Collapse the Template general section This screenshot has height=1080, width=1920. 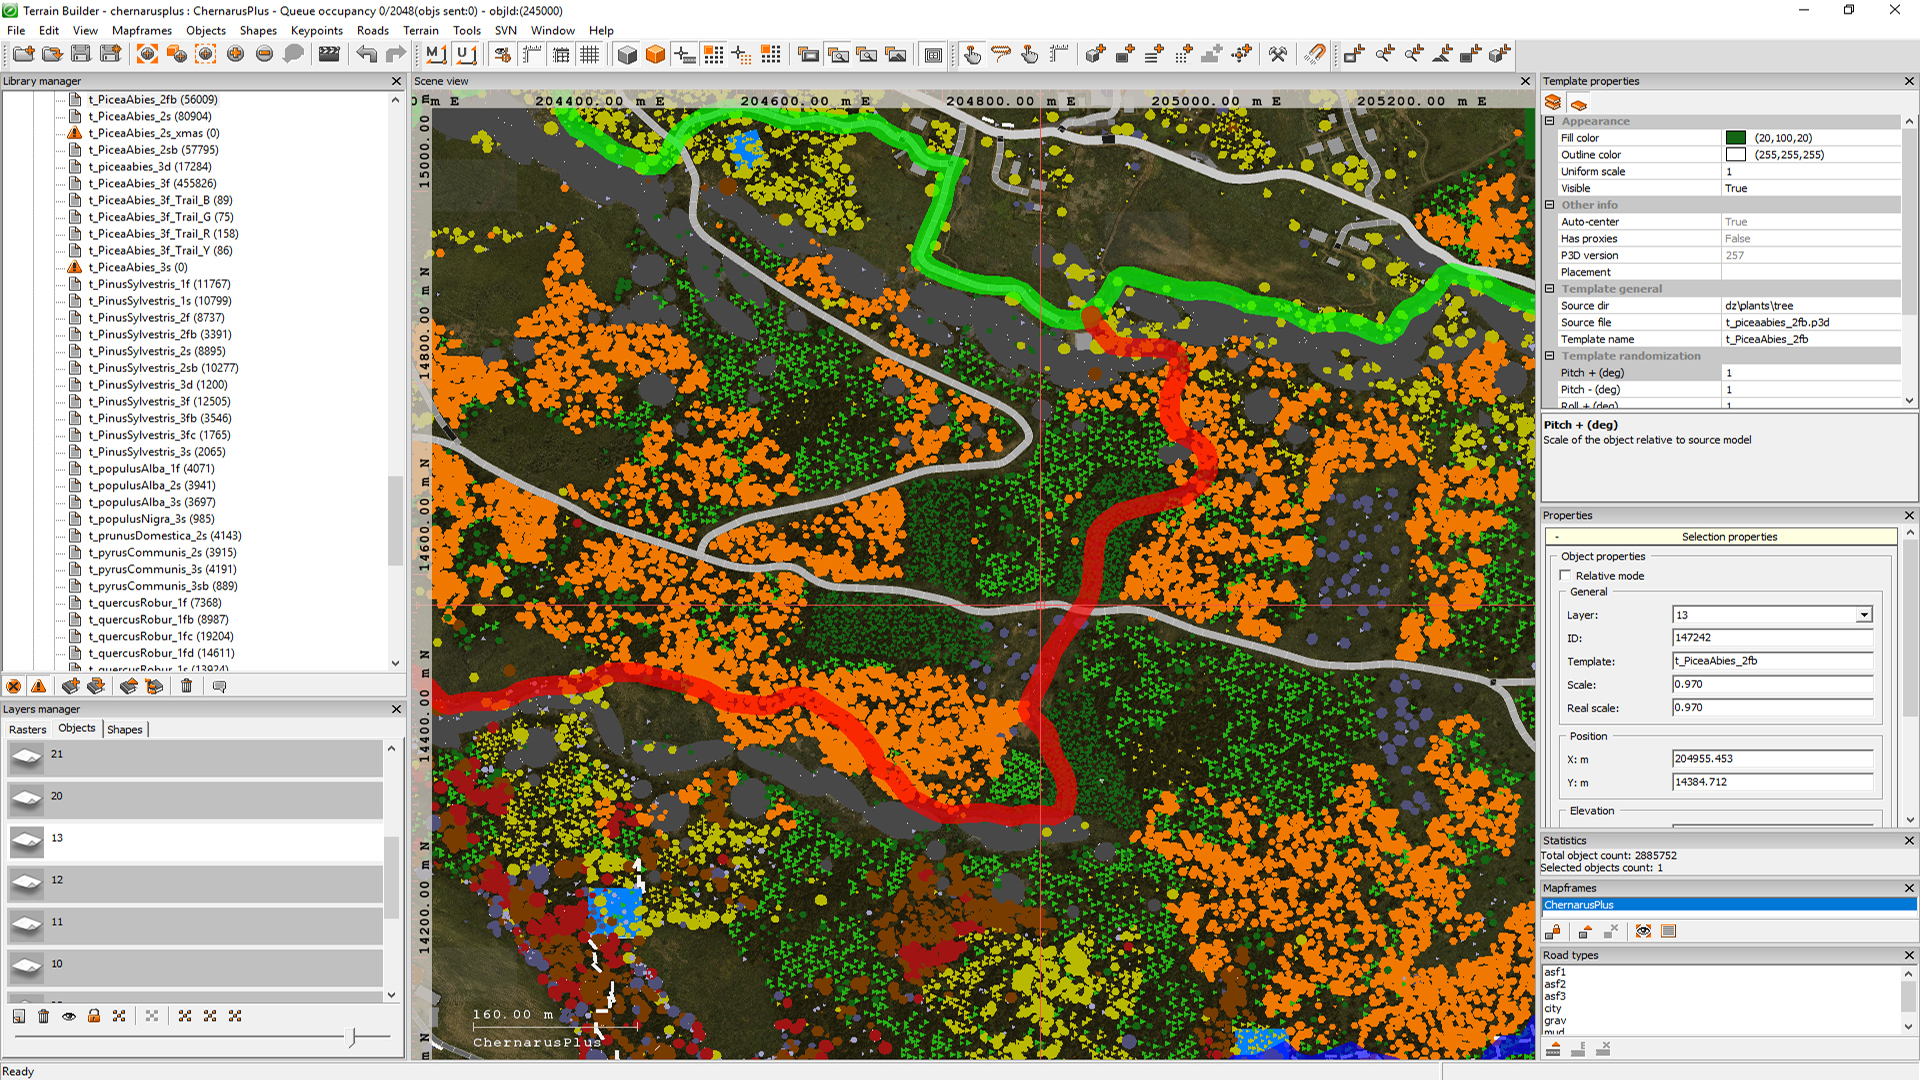(1548, 289)
